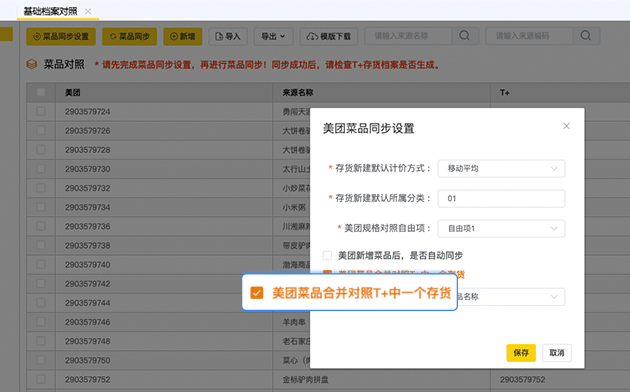This screenshot has width=630, height=392.
Task: Click the search icon beside 请输入来源名称
Action: coord(465,36)
